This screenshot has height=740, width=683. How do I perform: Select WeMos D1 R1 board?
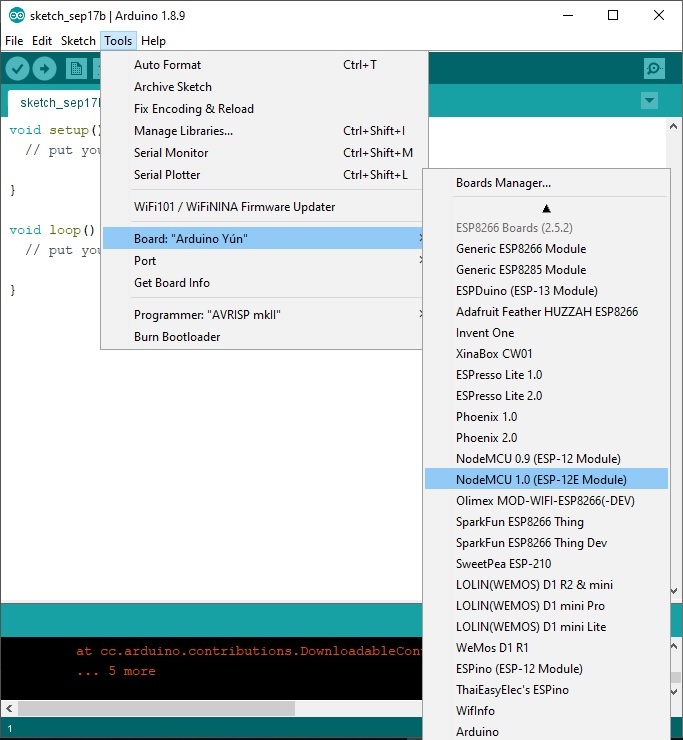tap(546, 648)
